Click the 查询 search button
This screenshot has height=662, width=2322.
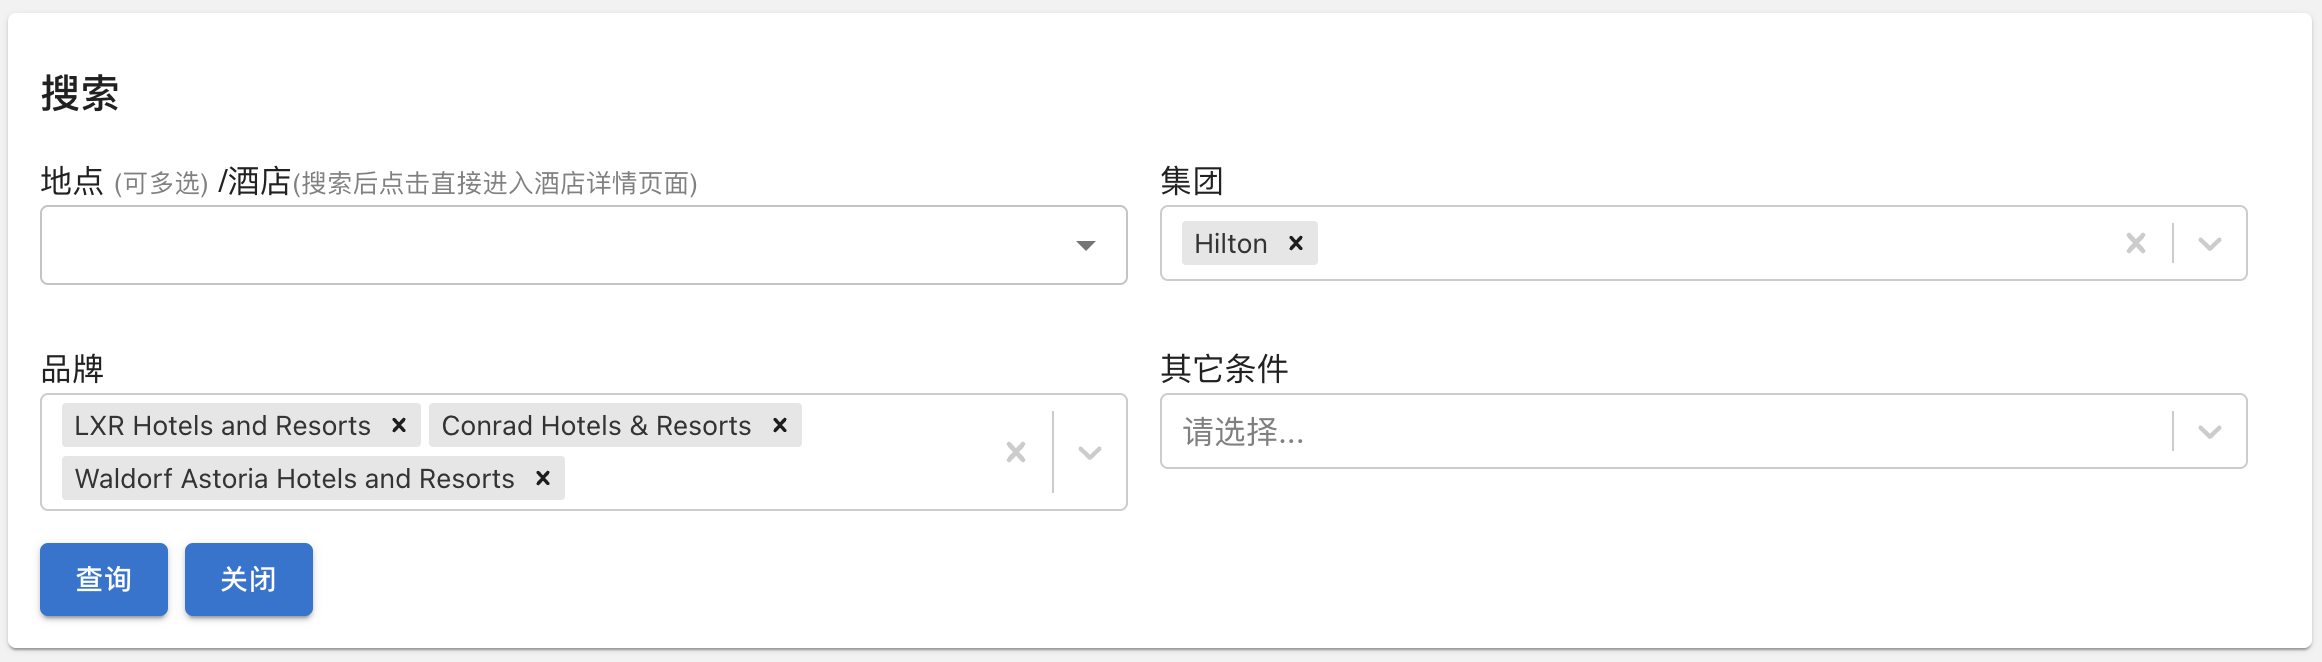104,579
